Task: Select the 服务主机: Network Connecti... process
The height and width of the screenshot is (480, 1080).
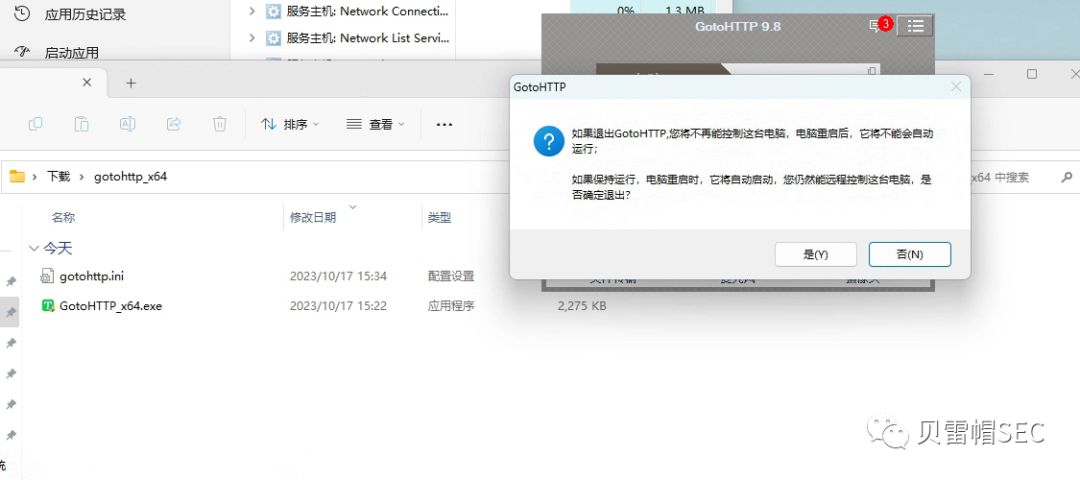Action: coord(368,11)
